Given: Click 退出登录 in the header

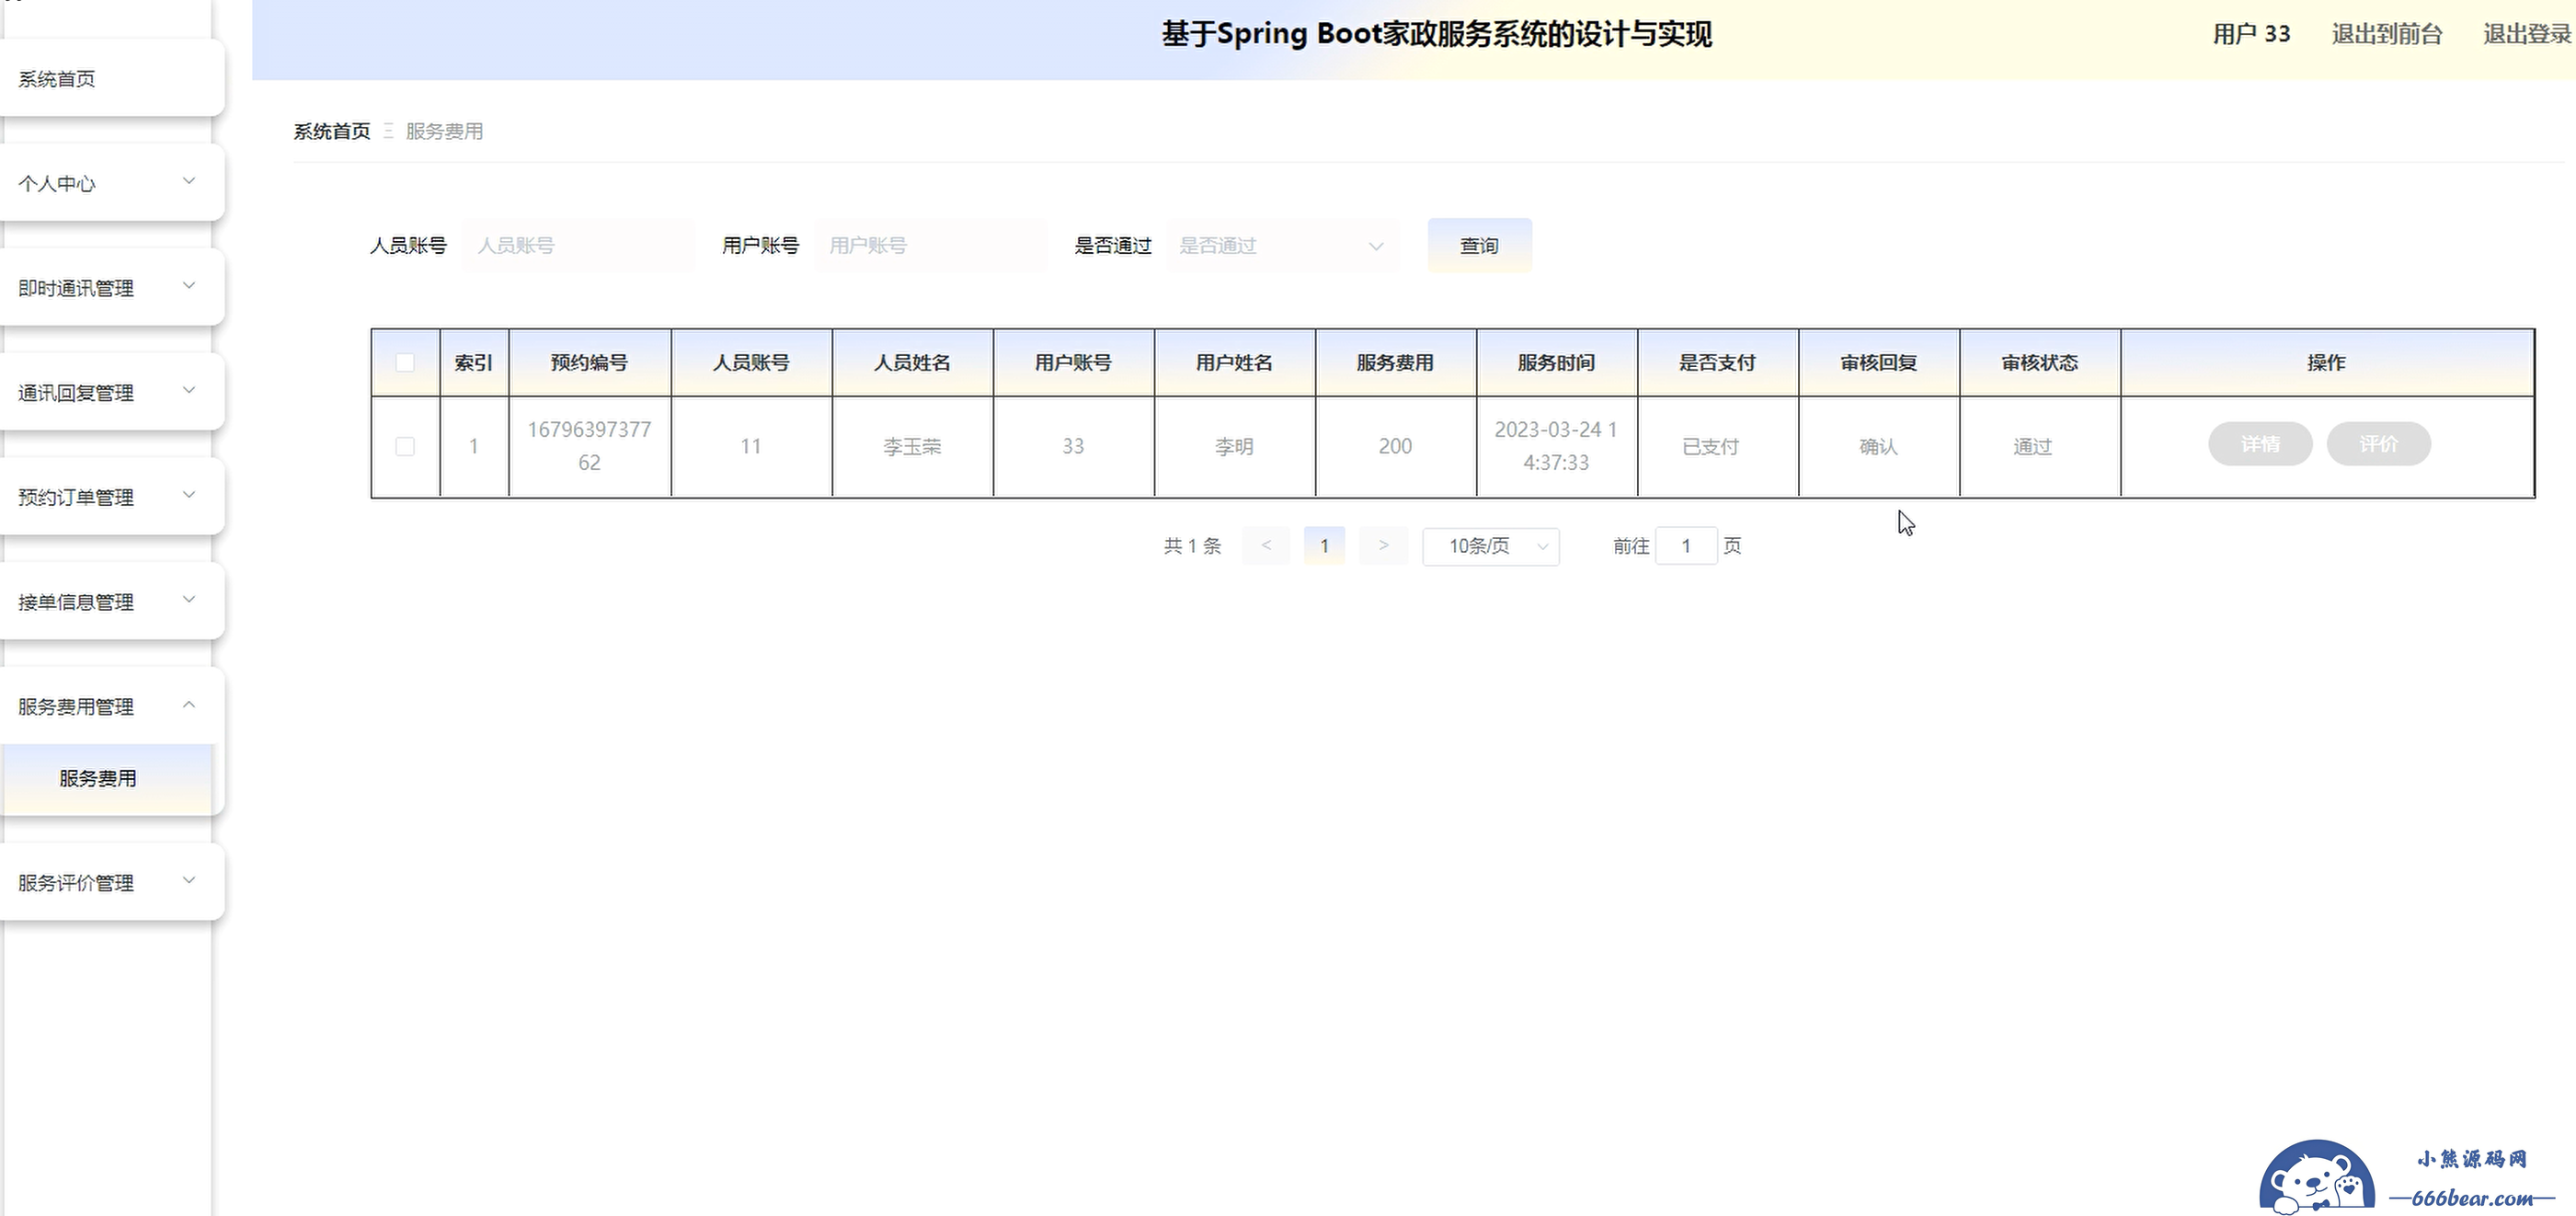Looking at the screenshot, I should tap(2526, 34).
